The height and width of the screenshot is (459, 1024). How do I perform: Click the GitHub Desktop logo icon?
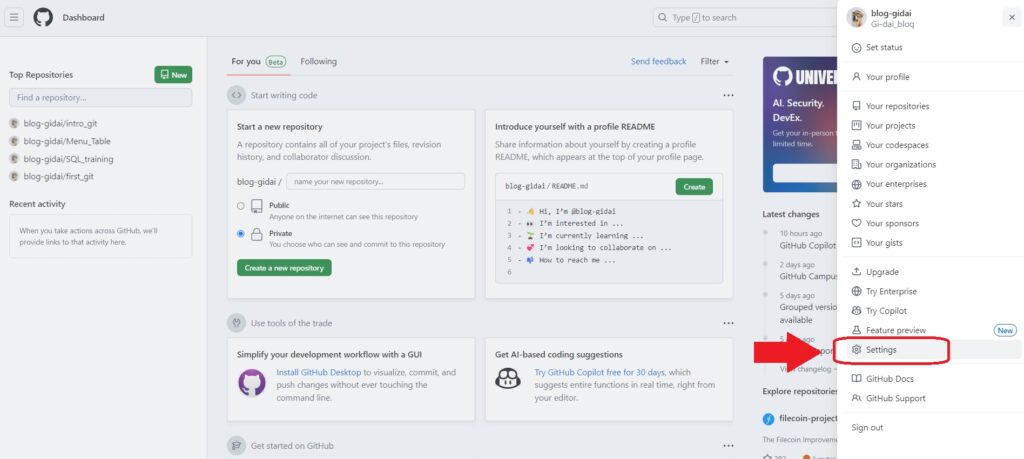click(x=252, y=382)
